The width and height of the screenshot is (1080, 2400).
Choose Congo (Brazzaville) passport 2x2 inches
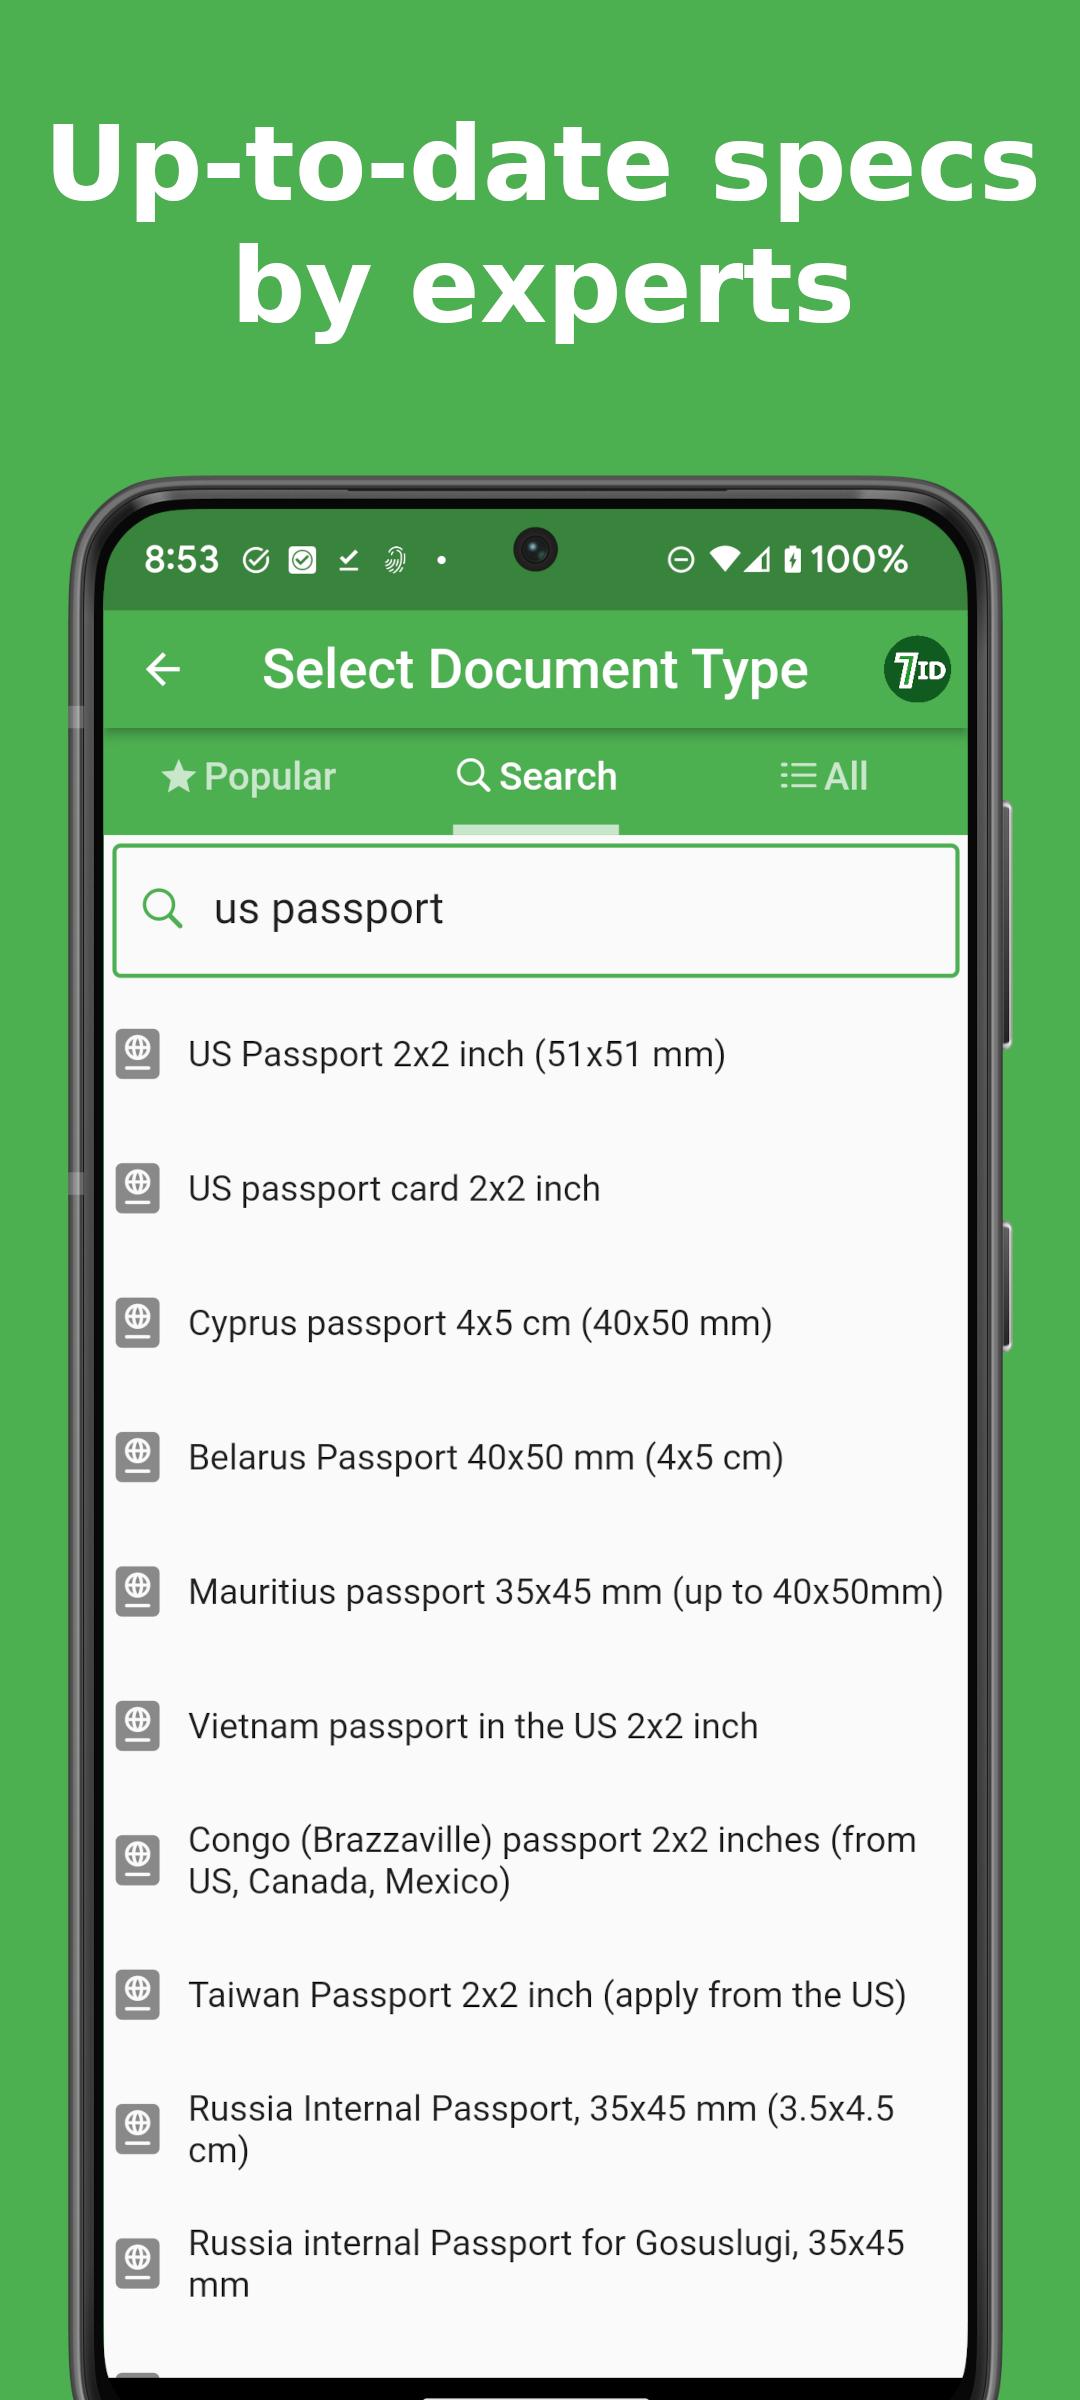[536, 1860]
